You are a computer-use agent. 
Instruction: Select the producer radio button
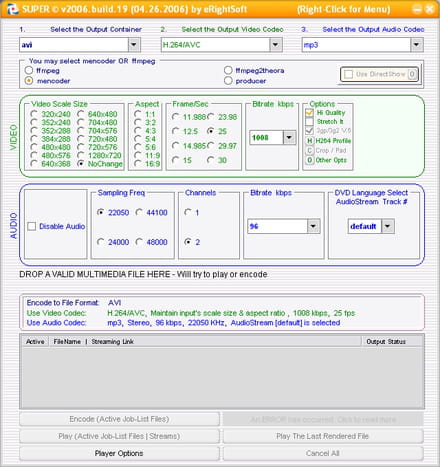click(228, 81)
